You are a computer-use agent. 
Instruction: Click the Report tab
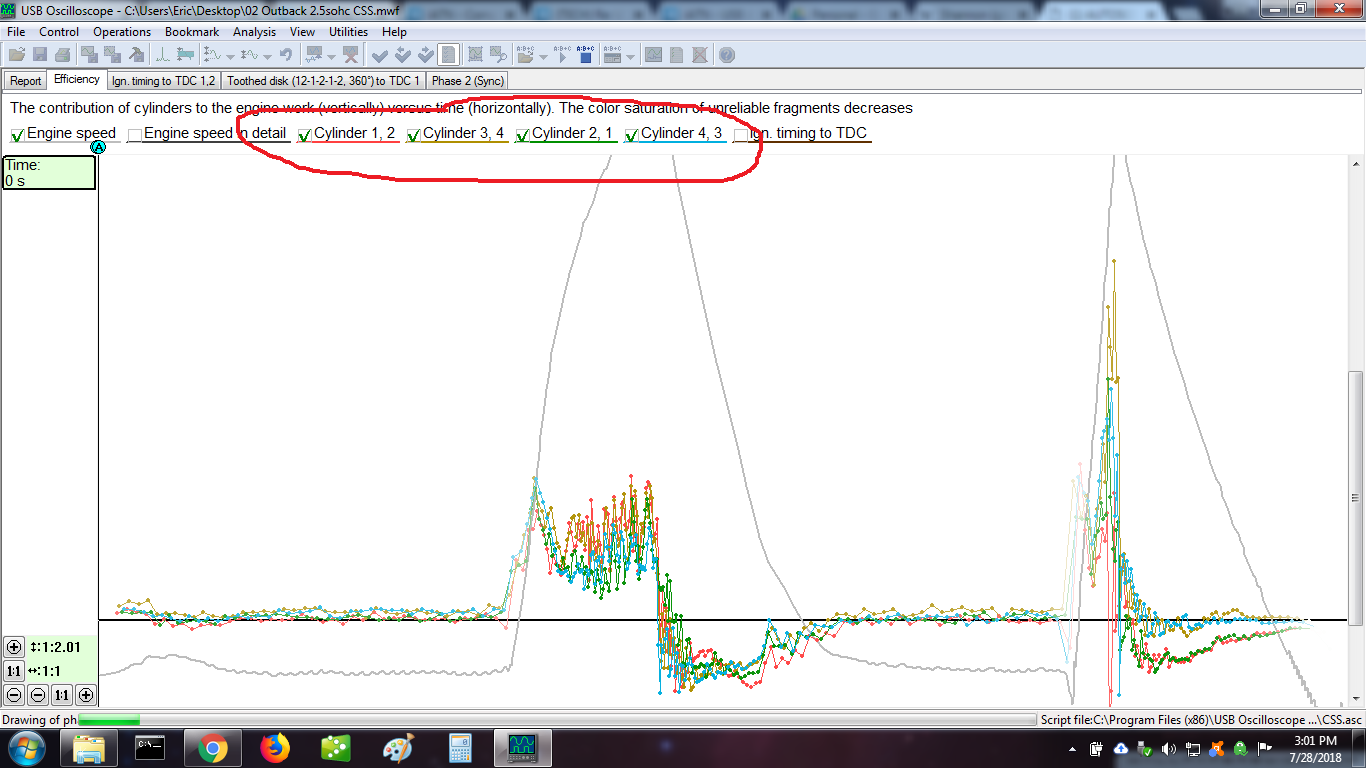26,81
